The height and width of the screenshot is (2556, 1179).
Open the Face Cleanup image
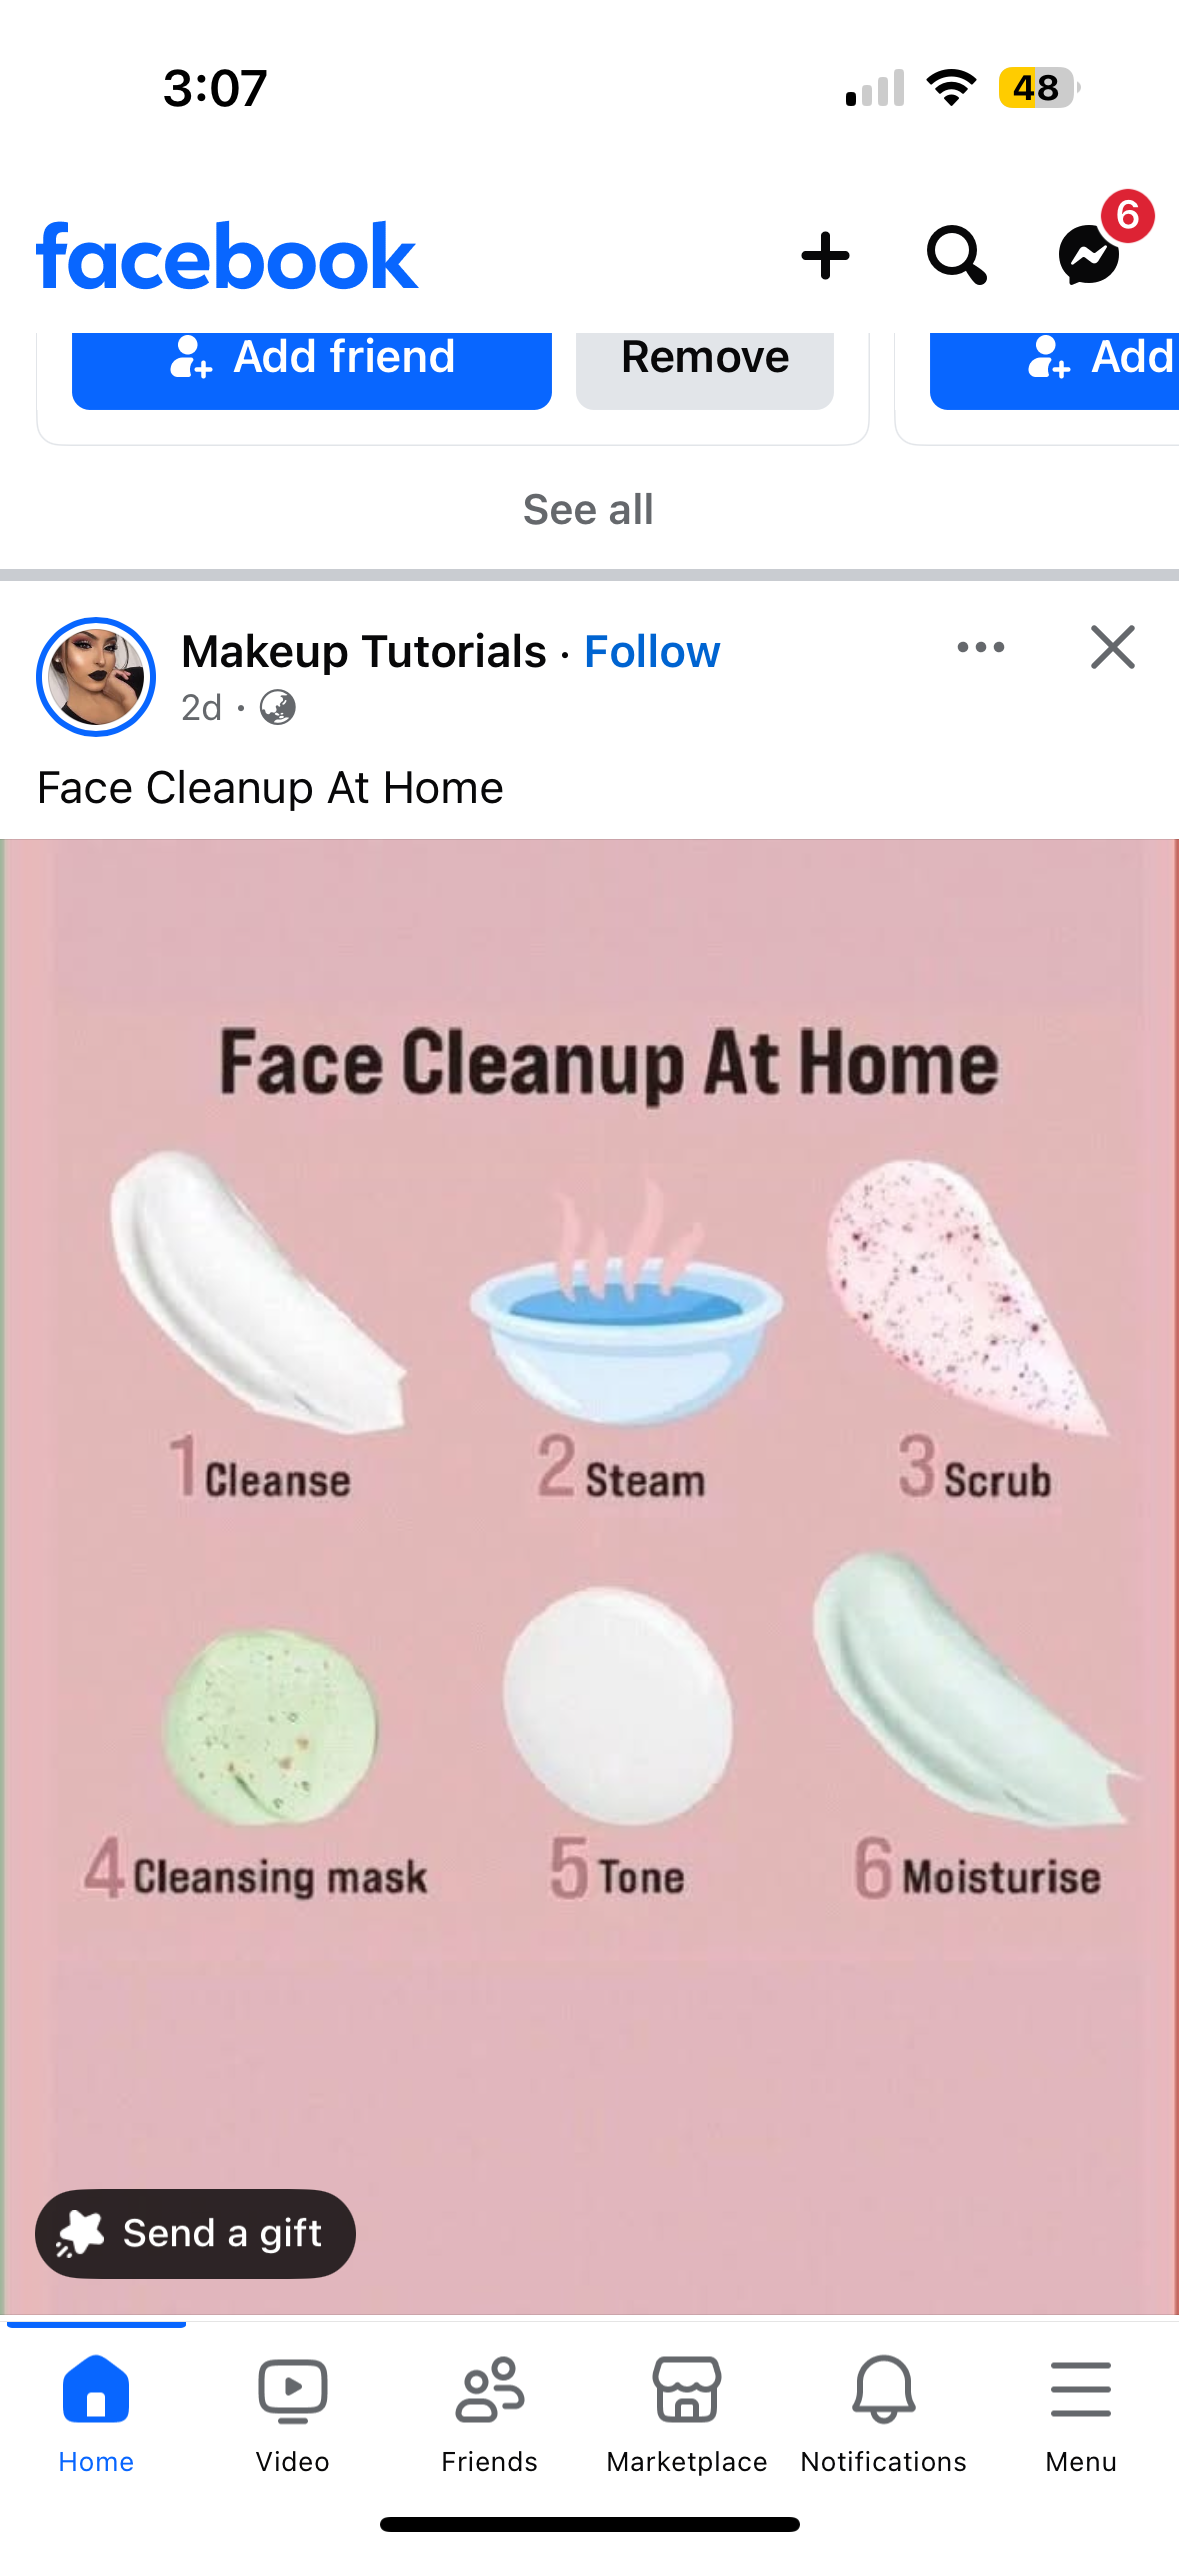[589, 1575]
